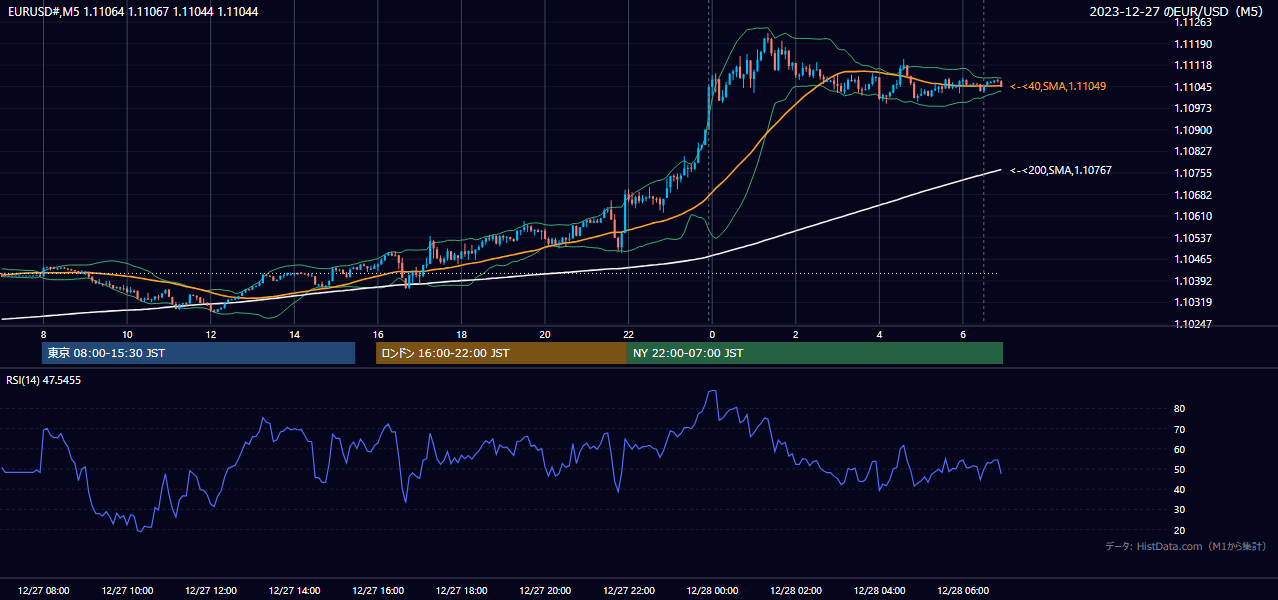Click price axis value 1.10465

1193,259
